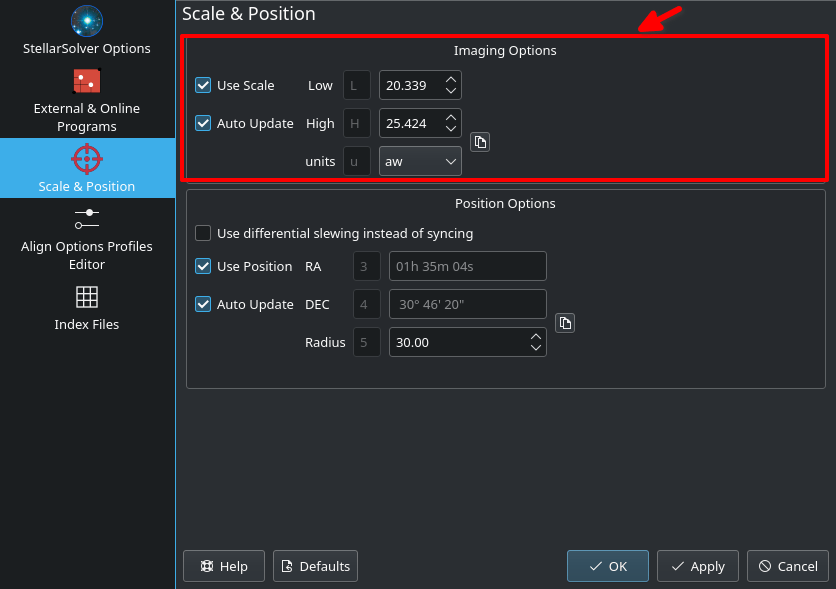Increase the Radius spinner value

[536, 337]
